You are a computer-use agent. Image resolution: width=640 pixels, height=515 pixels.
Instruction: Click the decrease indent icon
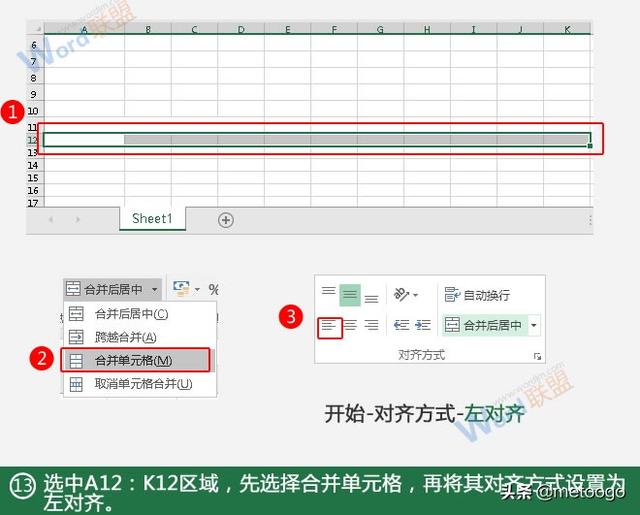point(401,325)
